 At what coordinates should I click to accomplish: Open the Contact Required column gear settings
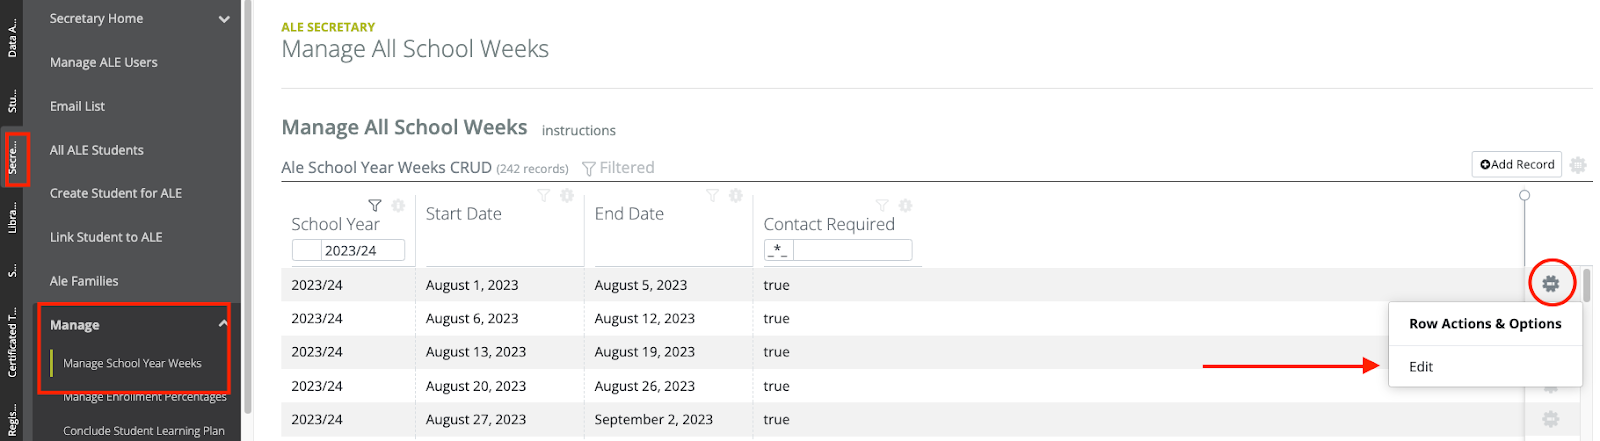point(905,205)
